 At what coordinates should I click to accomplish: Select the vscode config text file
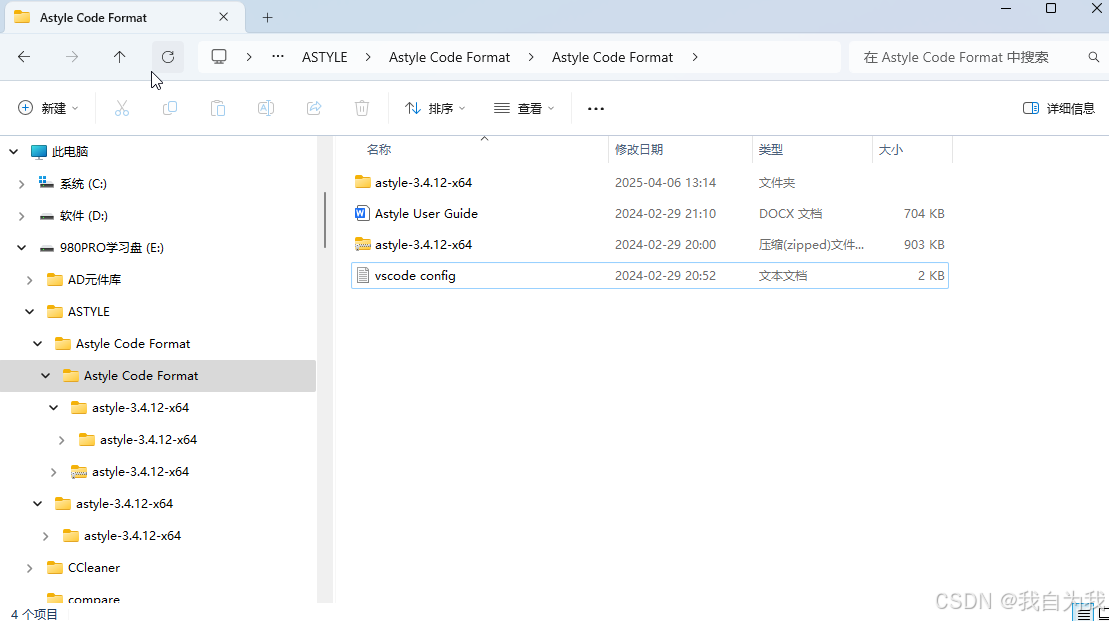[422, 275]
